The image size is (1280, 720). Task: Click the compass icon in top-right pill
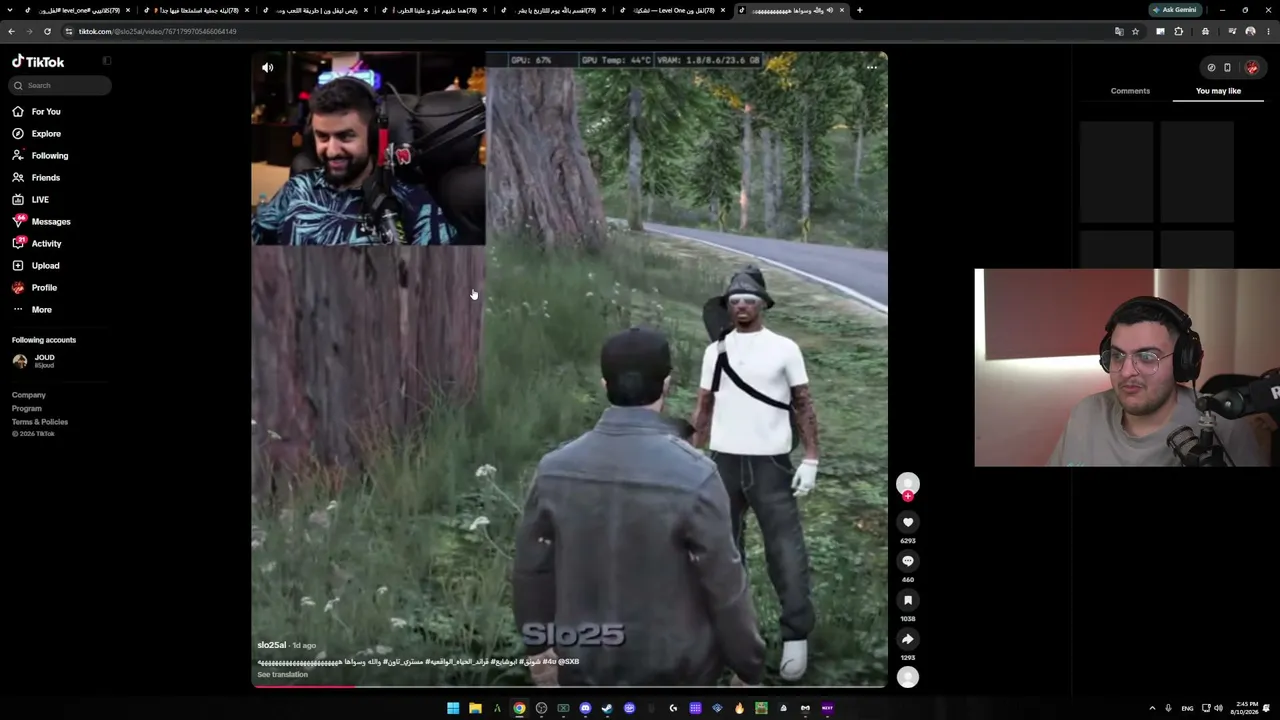pos(1211,68)
